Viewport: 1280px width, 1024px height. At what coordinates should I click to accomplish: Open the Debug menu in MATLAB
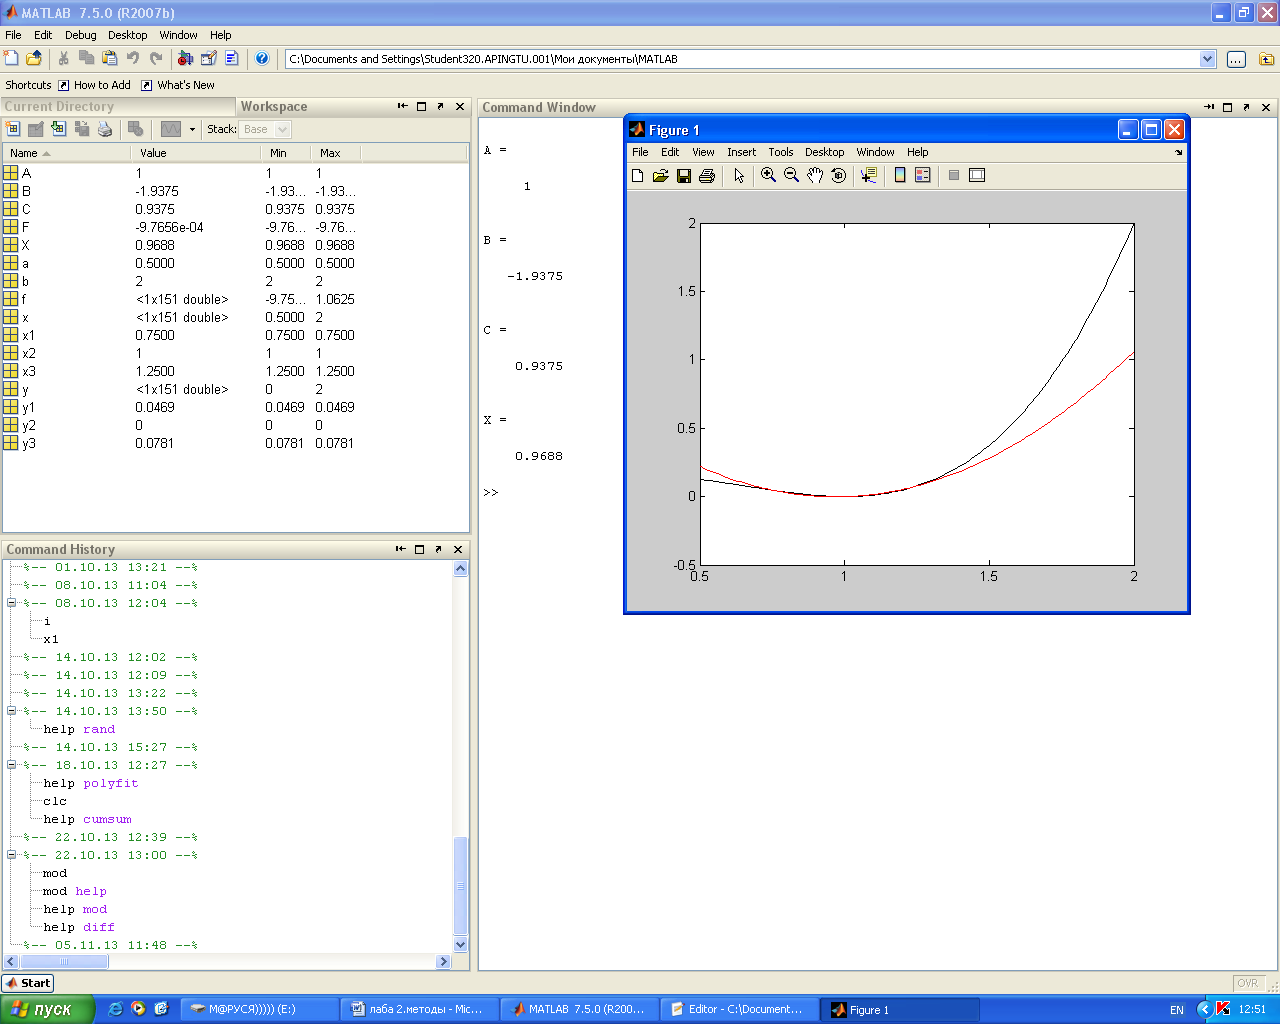81,35
